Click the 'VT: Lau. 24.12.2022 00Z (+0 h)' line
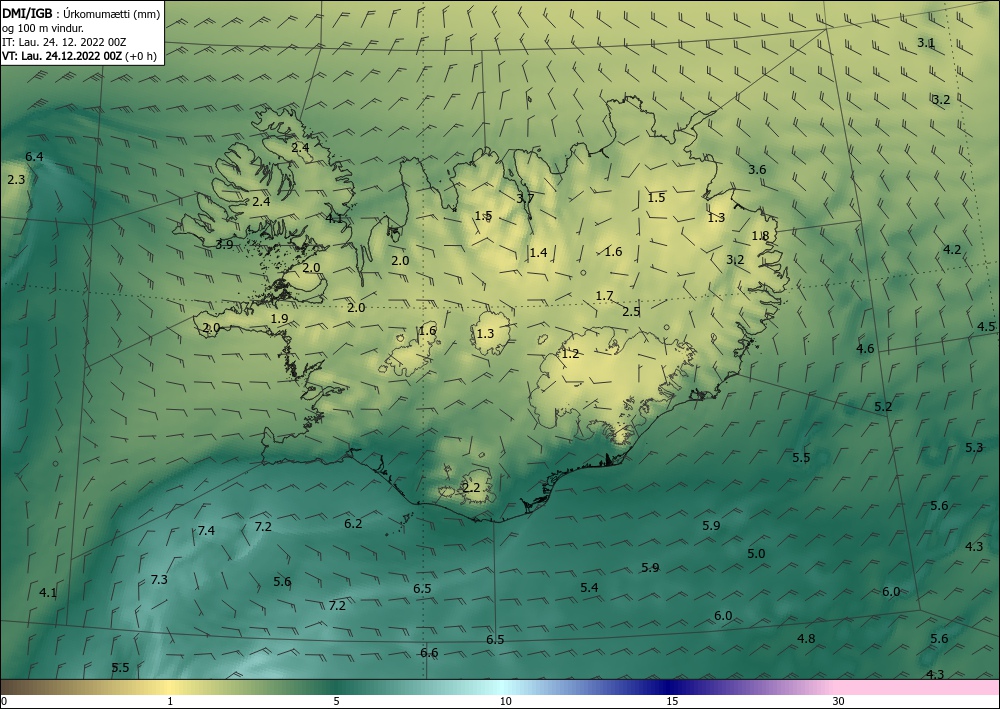This screenshot has width=1000, height=709. tap(79, 56)
